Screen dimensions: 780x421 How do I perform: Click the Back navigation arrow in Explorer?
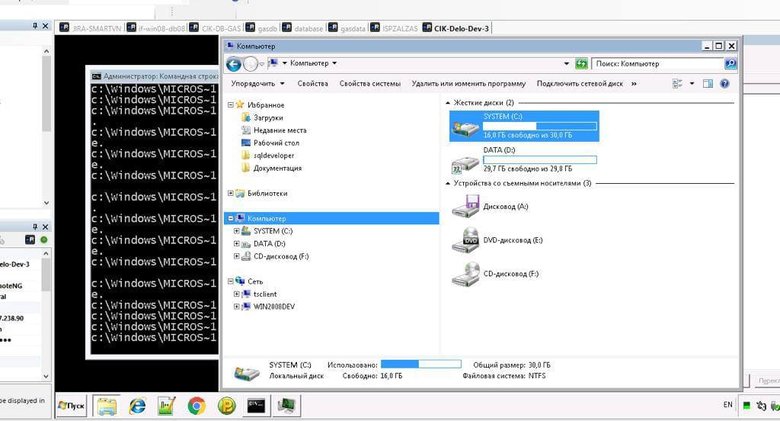pos(233,64)
